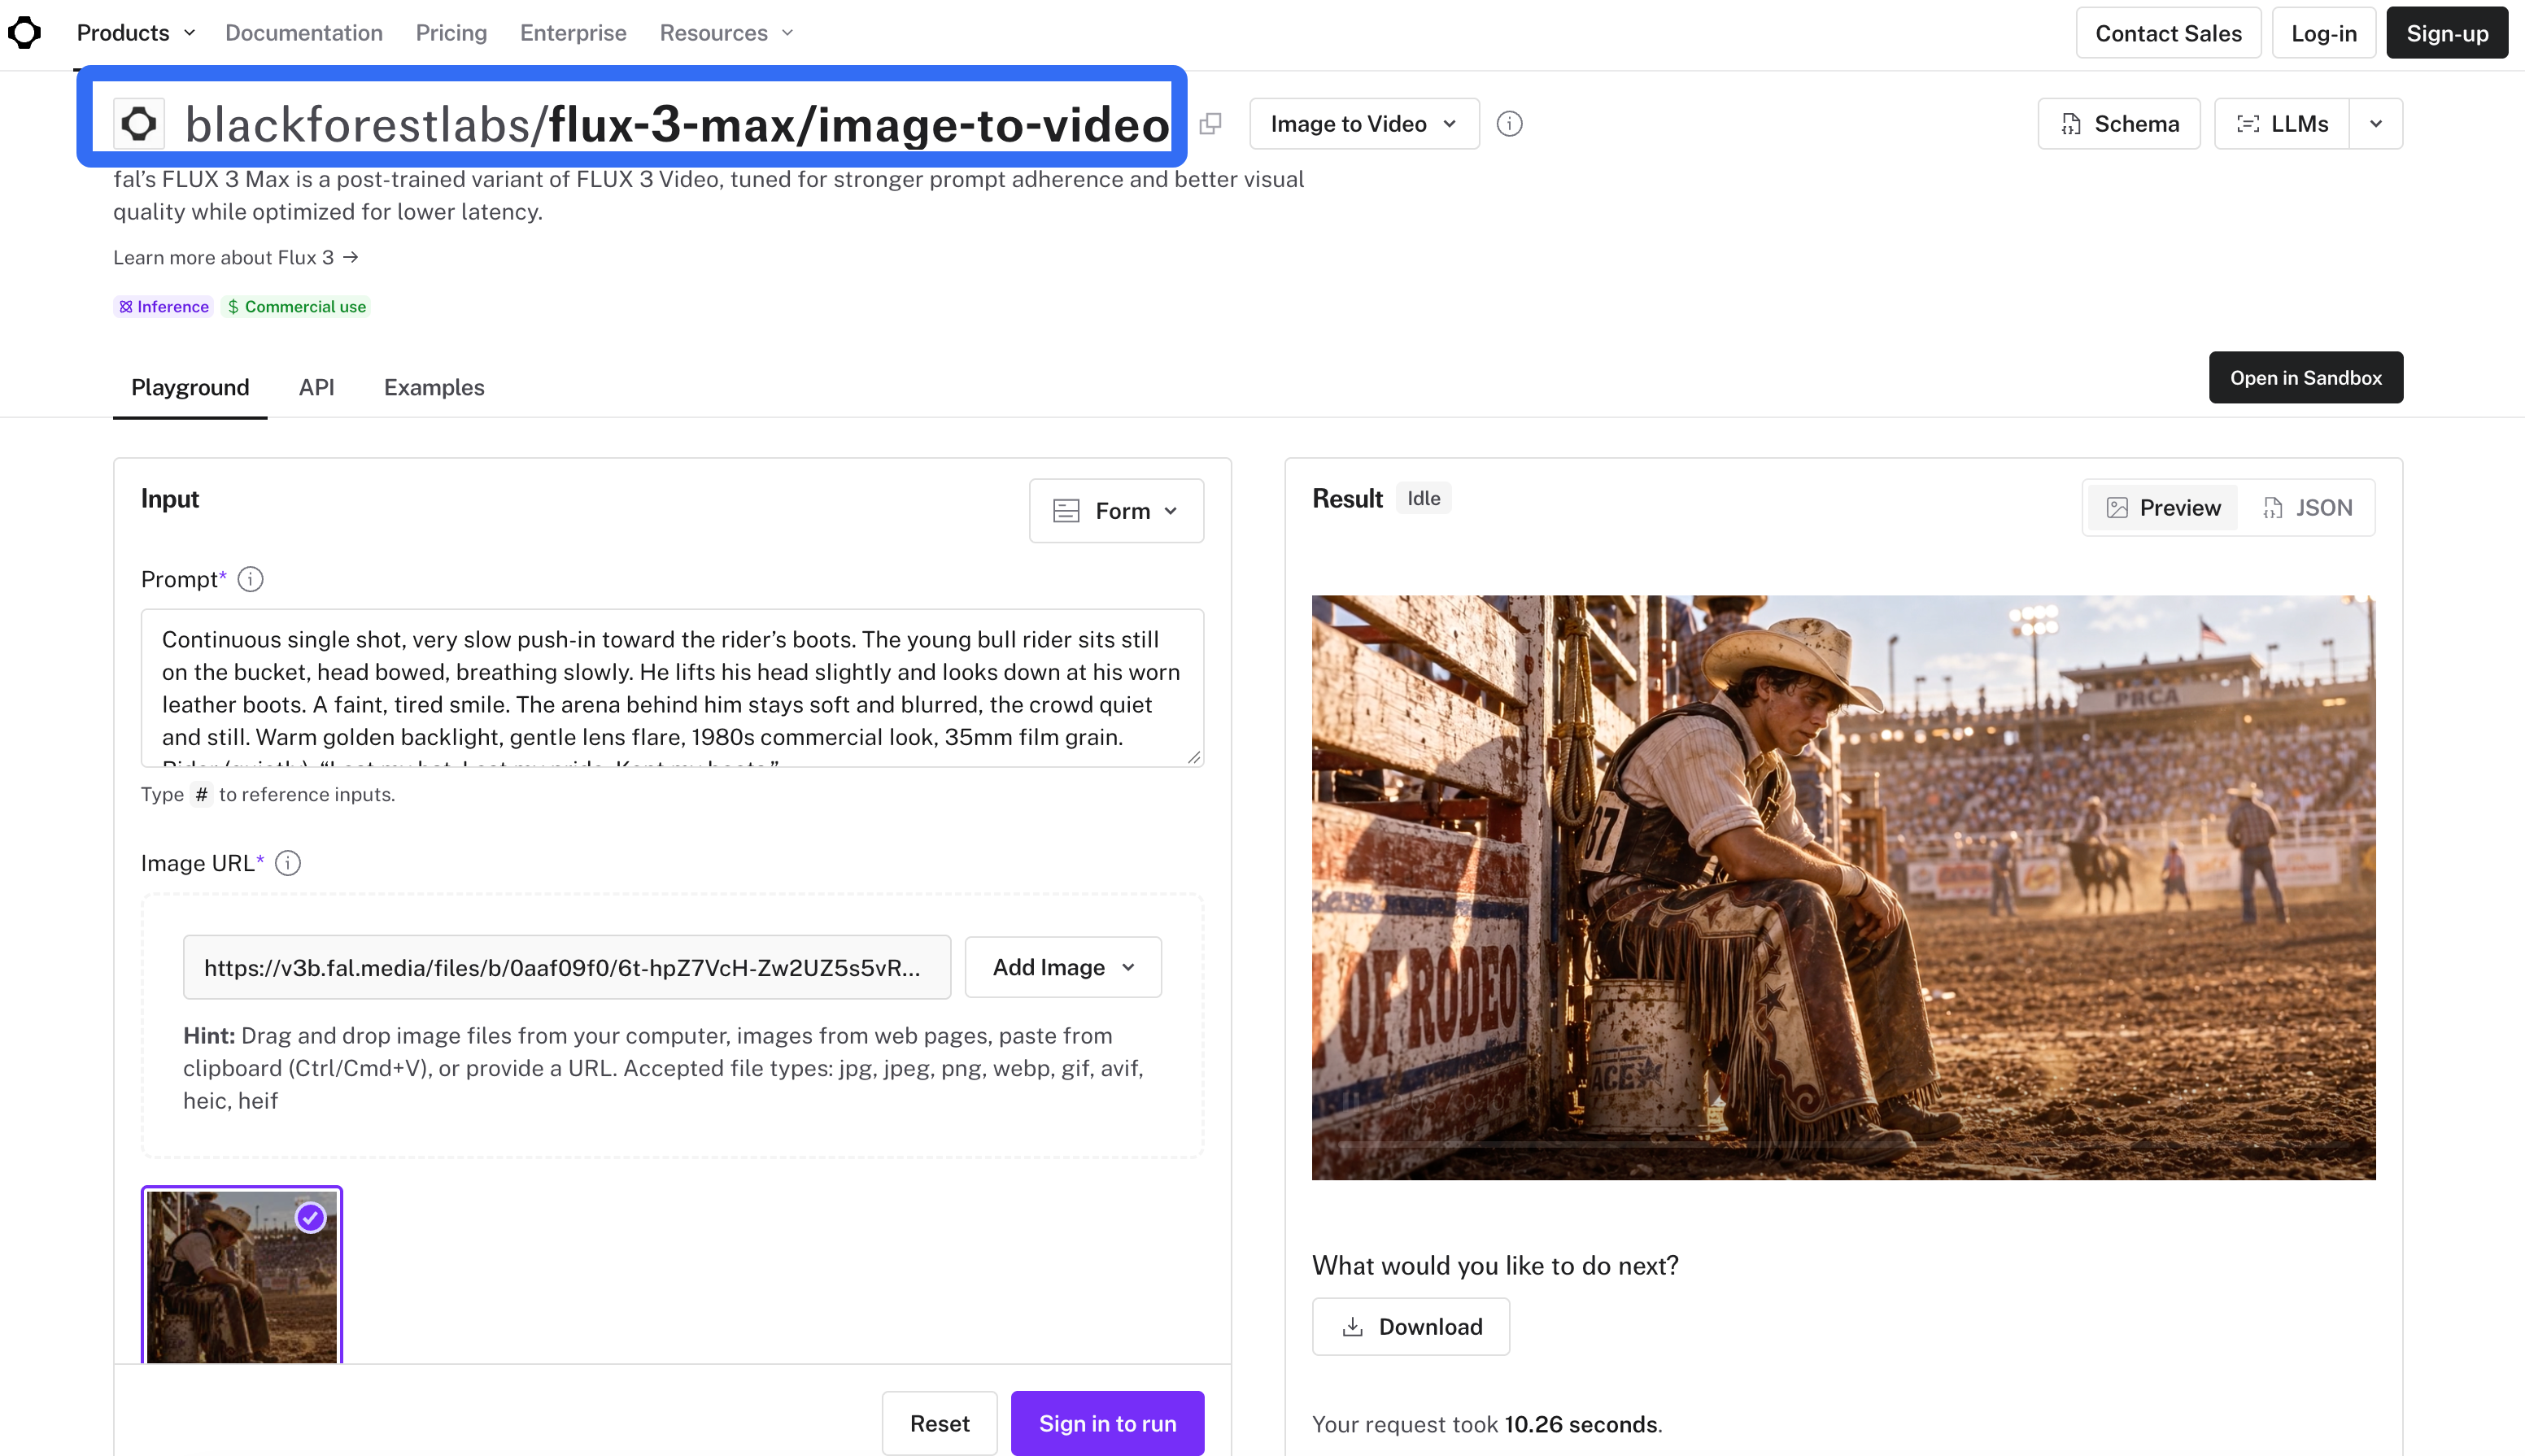Screen dimensions: 2525x1456
Task: Open the info icon beside Image to Video
Action: tap(1509, 124)
